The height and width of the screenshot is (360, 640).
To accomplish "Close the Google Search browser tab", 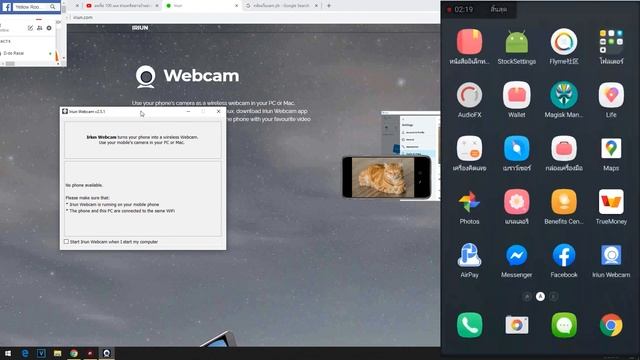I will (x=316, y=6).
